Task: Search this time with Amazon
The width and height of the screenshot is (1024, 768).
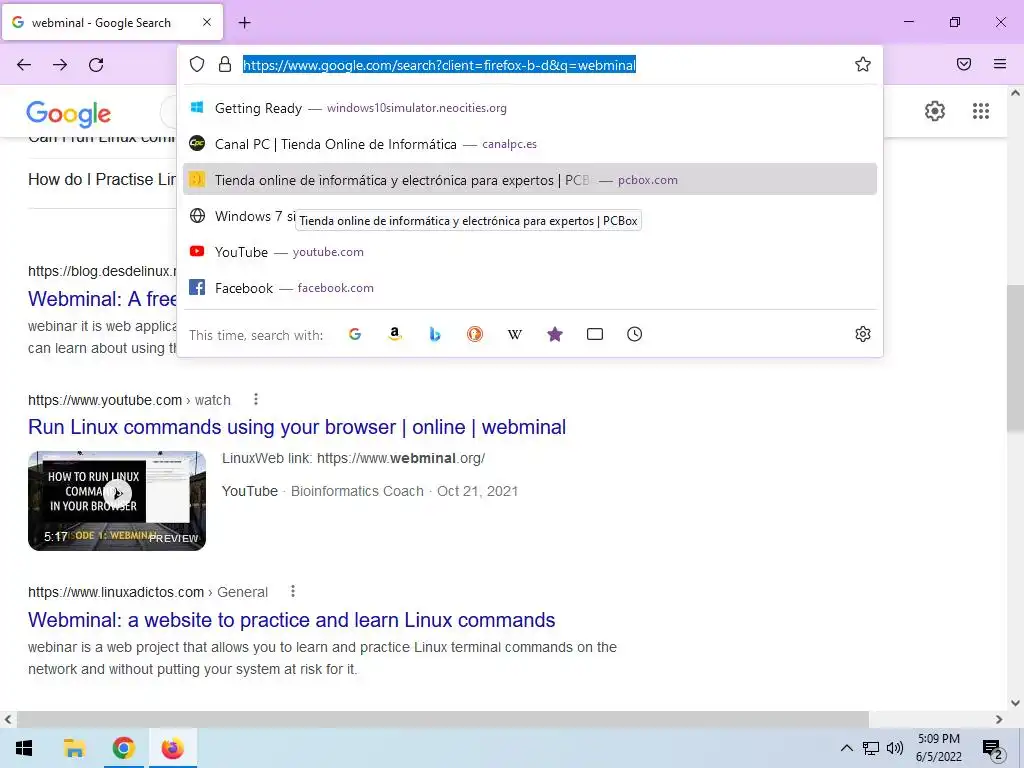Action: (395, 334)
